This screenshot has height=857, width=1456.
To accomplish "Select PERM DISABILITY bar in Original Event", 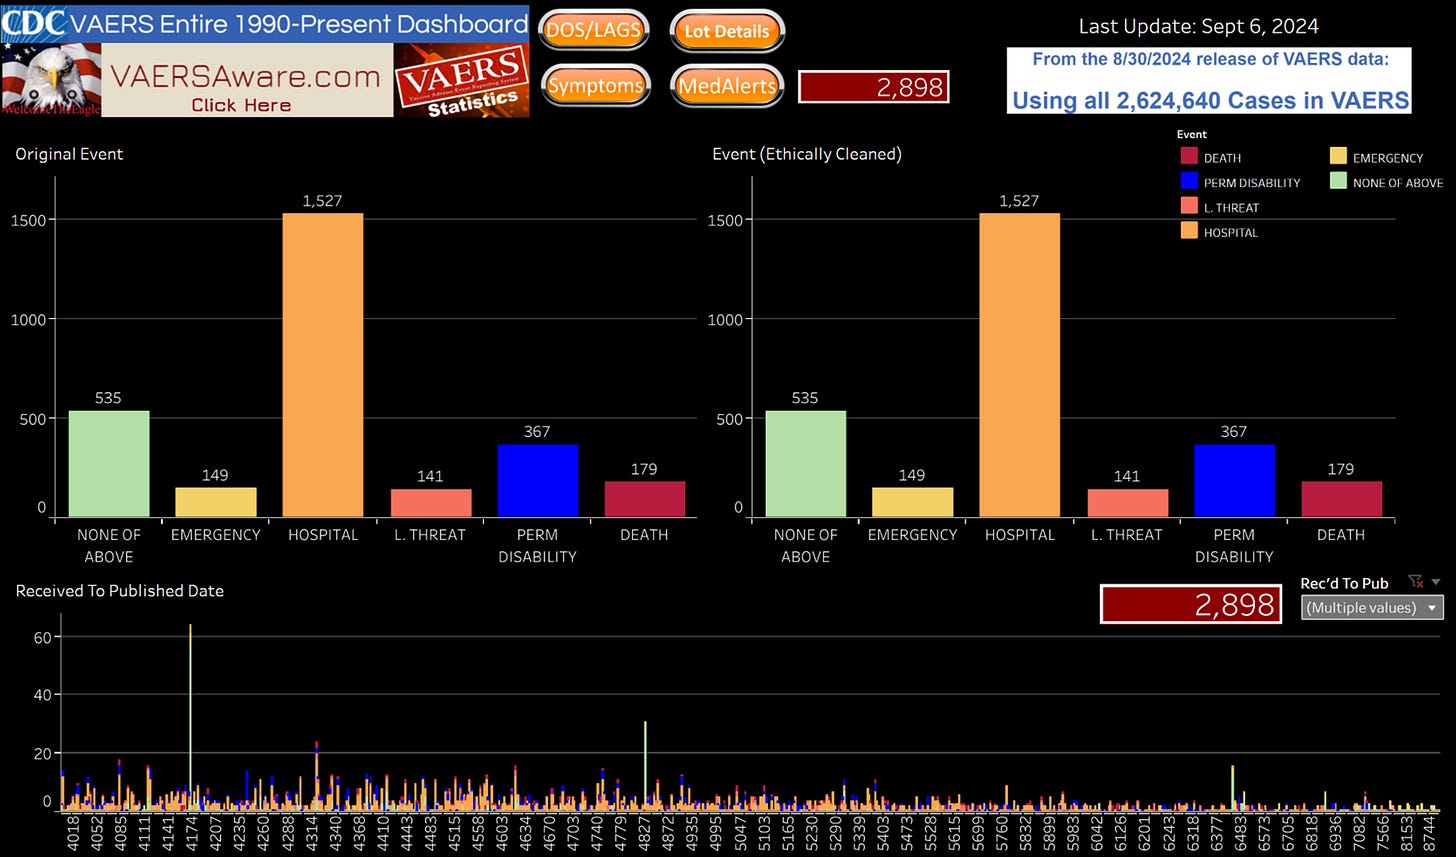I will coord(537,481).
